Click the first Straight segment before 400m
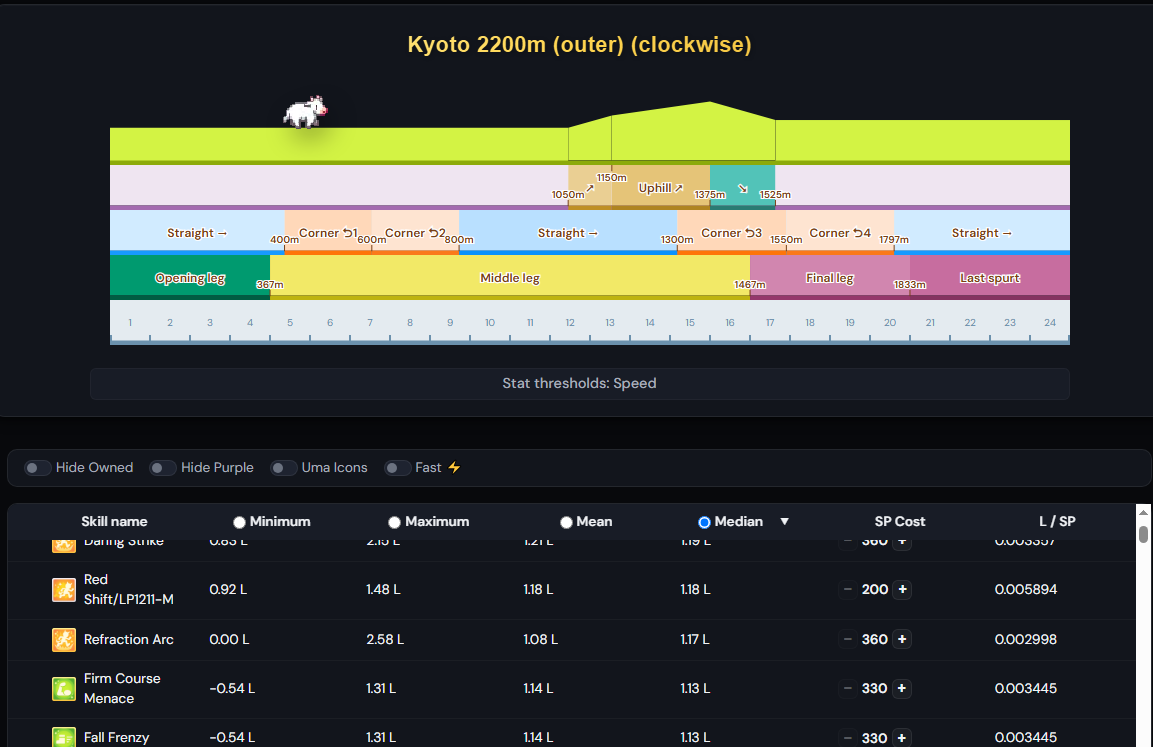 click(x=197, y=232)
